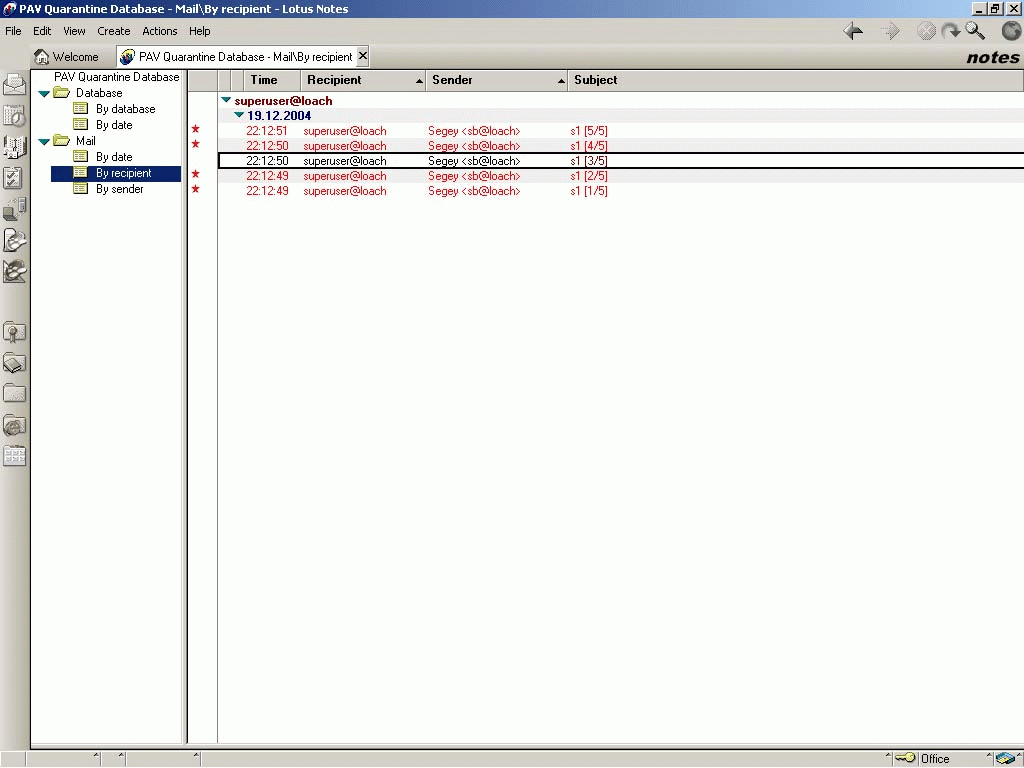Click the Refresh navigation icon

(951, 31)
